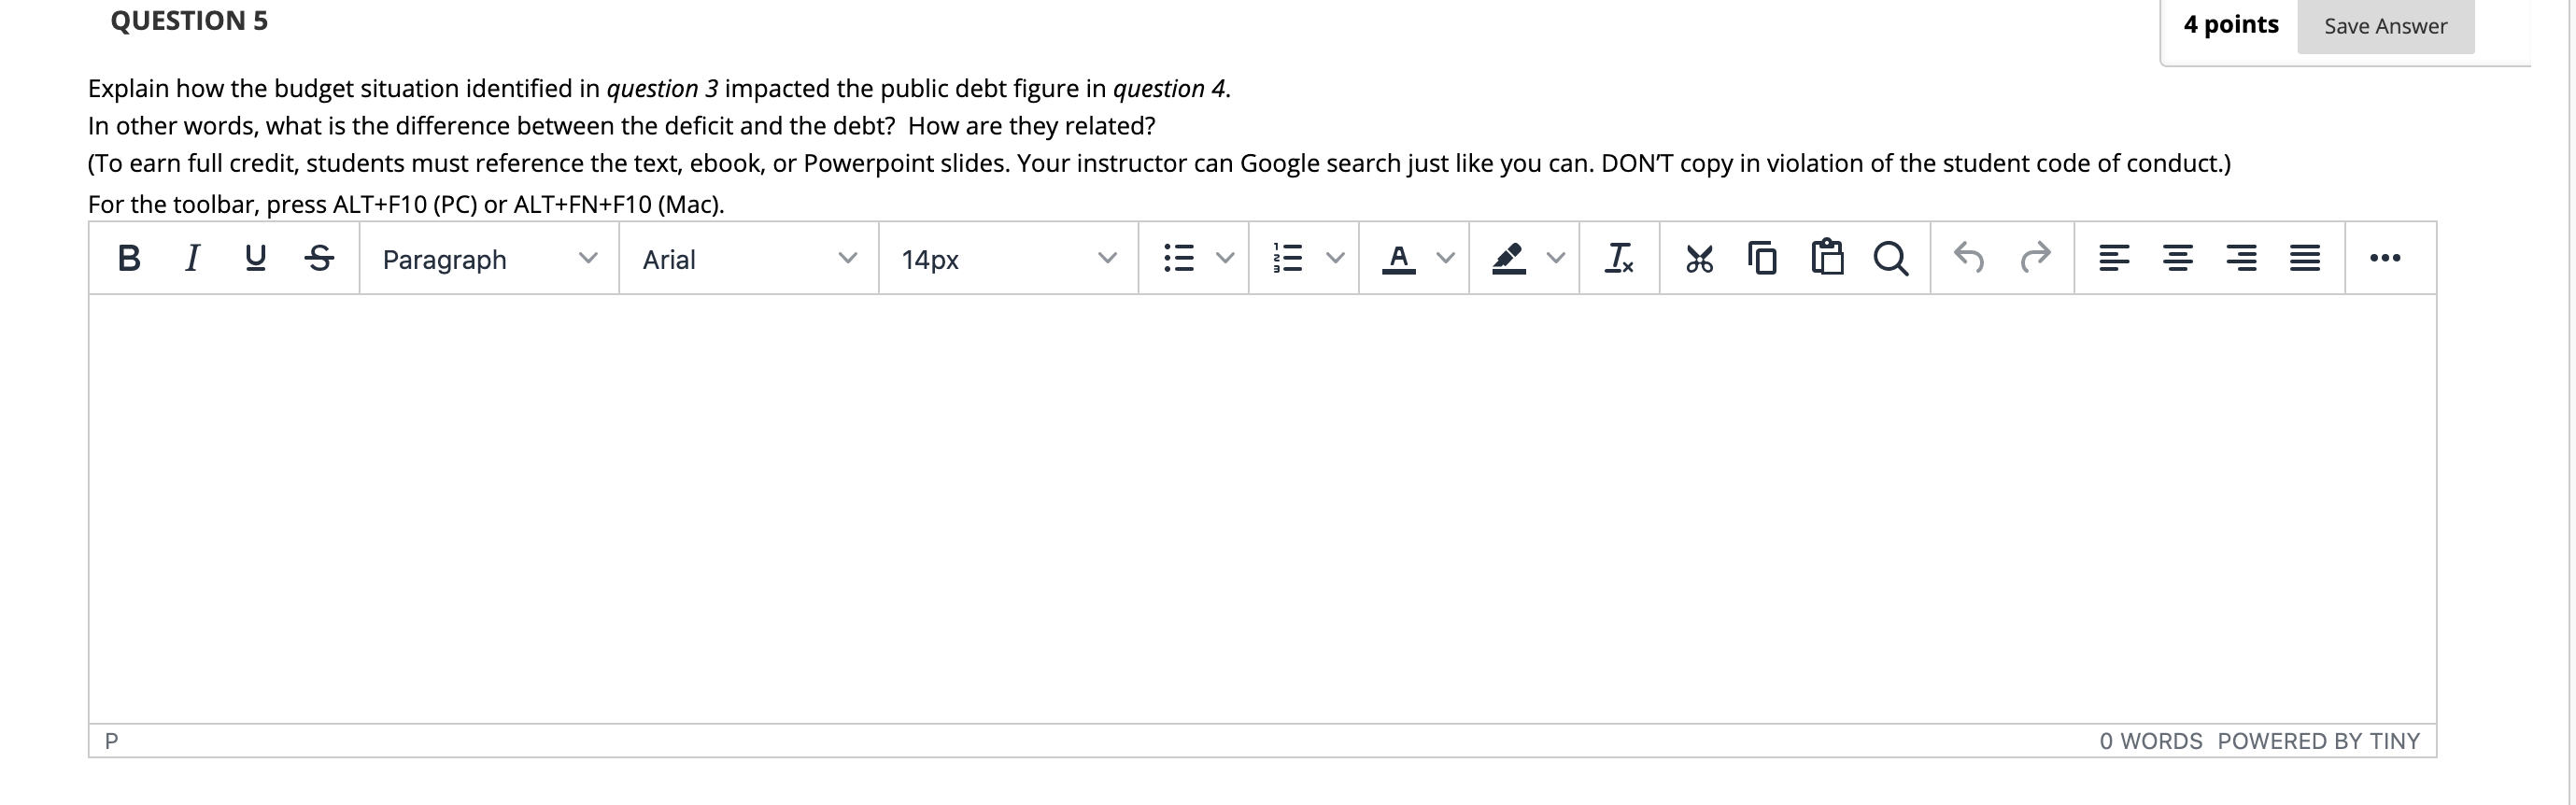Open find and replace search
The image size is (2576, 805).
point(1891,258)
